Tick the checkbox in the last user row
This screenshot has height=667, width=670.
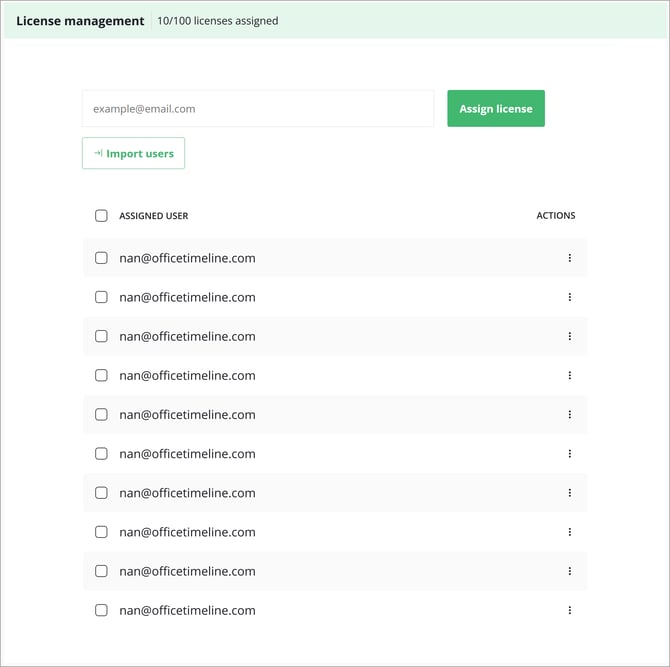[x=101, y=610]
